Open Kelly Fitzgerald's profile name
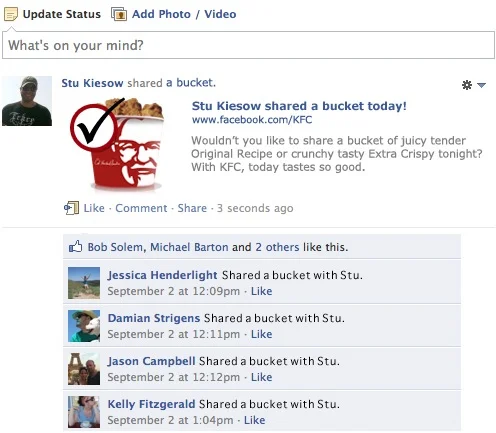The image size is (496, 433). click(x=151, y=404)
